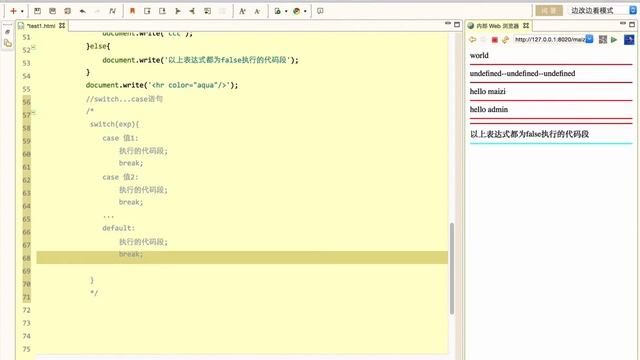
Task: Collapse code fold marker at line 52
Action: pyautogui.click(x=33, y=47)
